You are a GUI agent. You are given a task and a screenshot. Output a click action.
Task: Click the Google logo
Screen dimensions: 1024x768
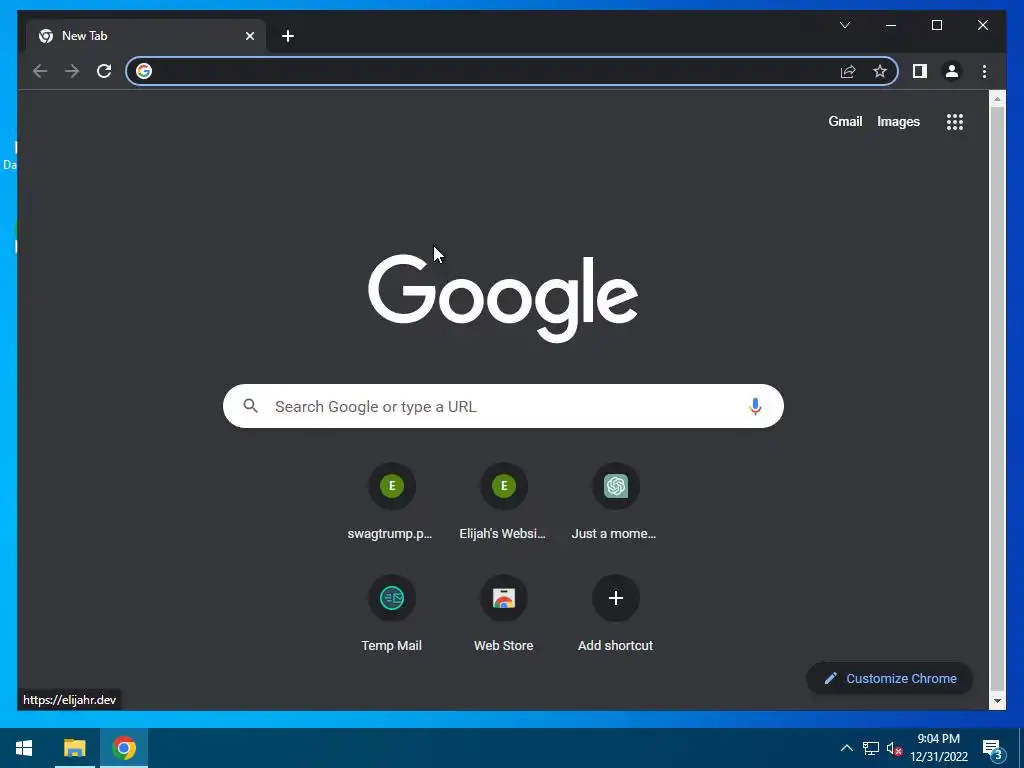click(x=503, y=298)
